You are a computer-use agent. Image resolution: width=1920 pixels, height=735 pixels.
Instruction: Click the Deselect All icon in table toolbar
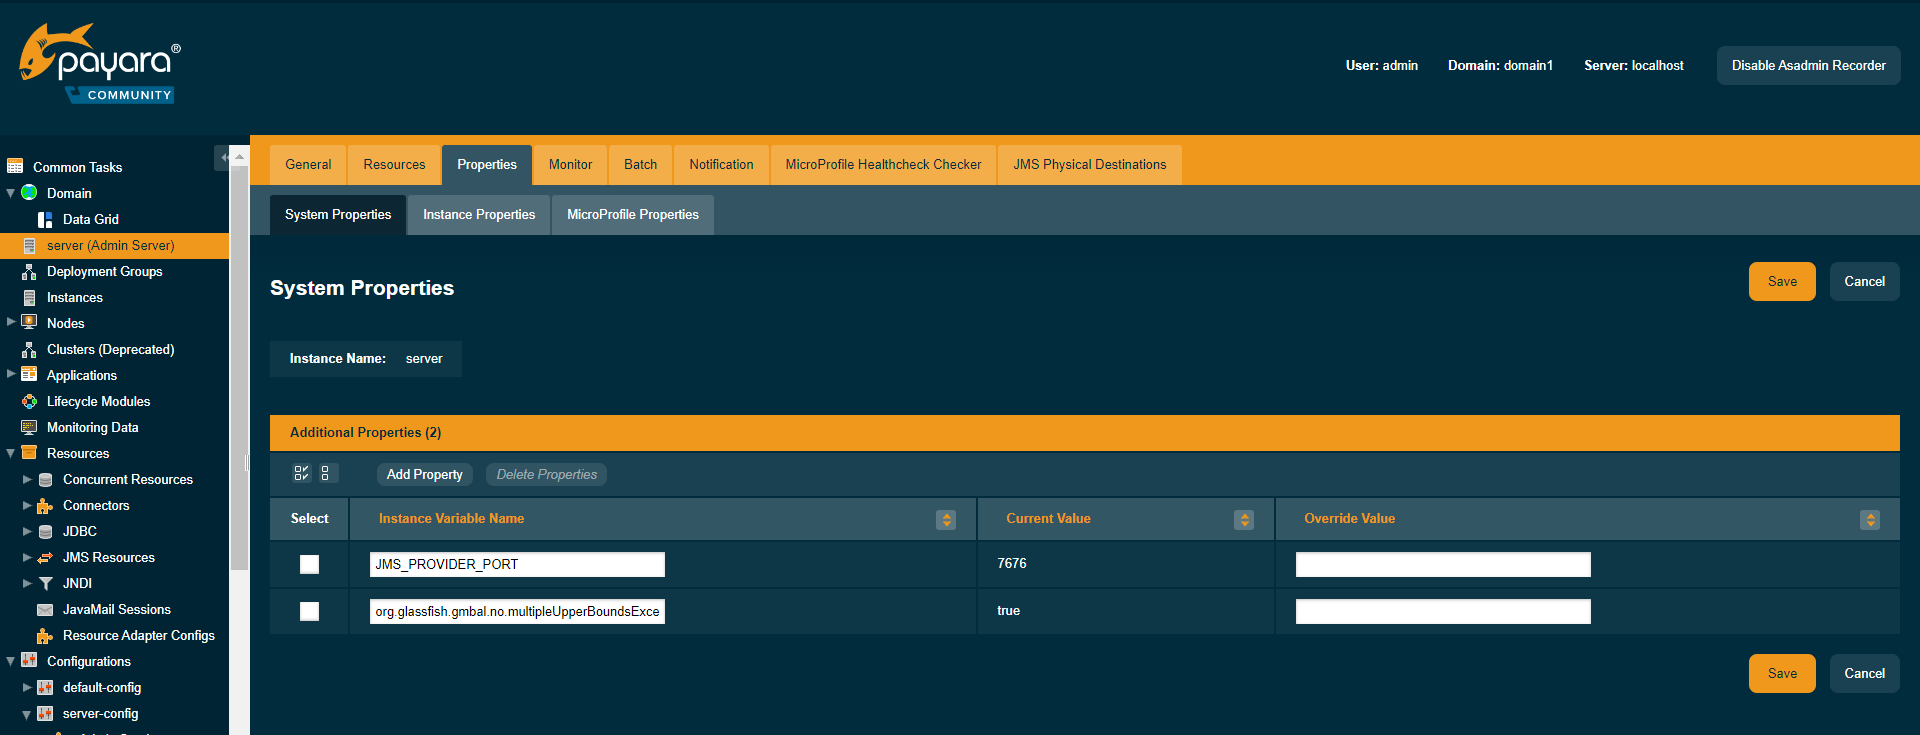325,474
